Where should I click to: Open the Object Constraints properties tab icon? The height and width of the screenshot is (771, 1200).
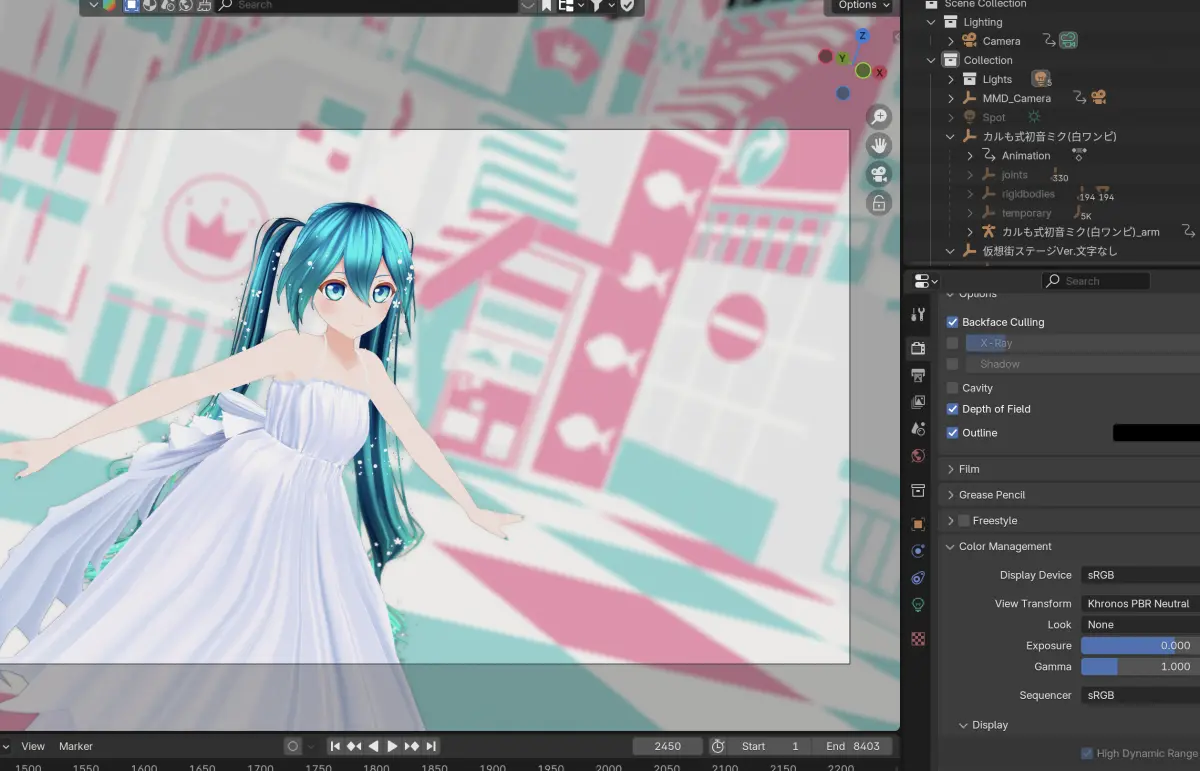[918, 578]
